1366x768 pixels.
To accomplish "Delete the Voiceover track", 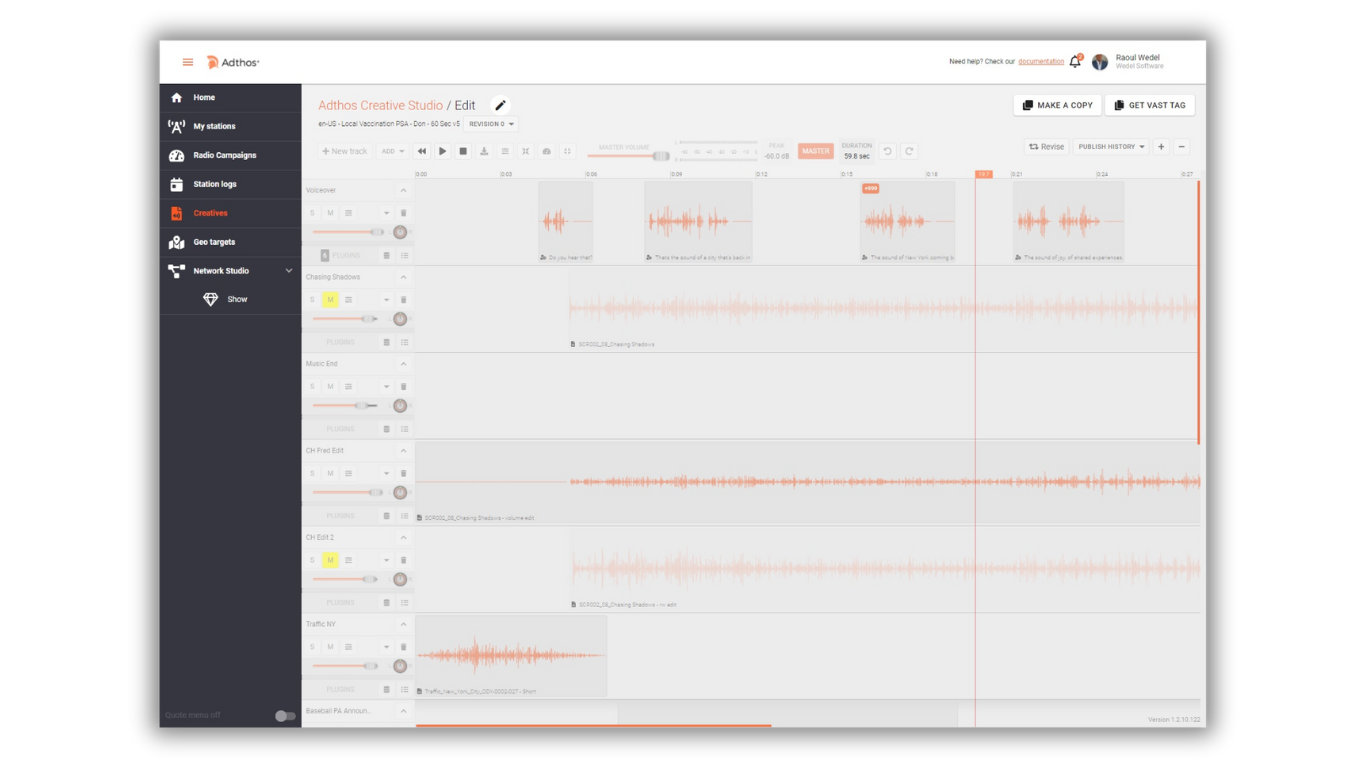I will (404, 213).
